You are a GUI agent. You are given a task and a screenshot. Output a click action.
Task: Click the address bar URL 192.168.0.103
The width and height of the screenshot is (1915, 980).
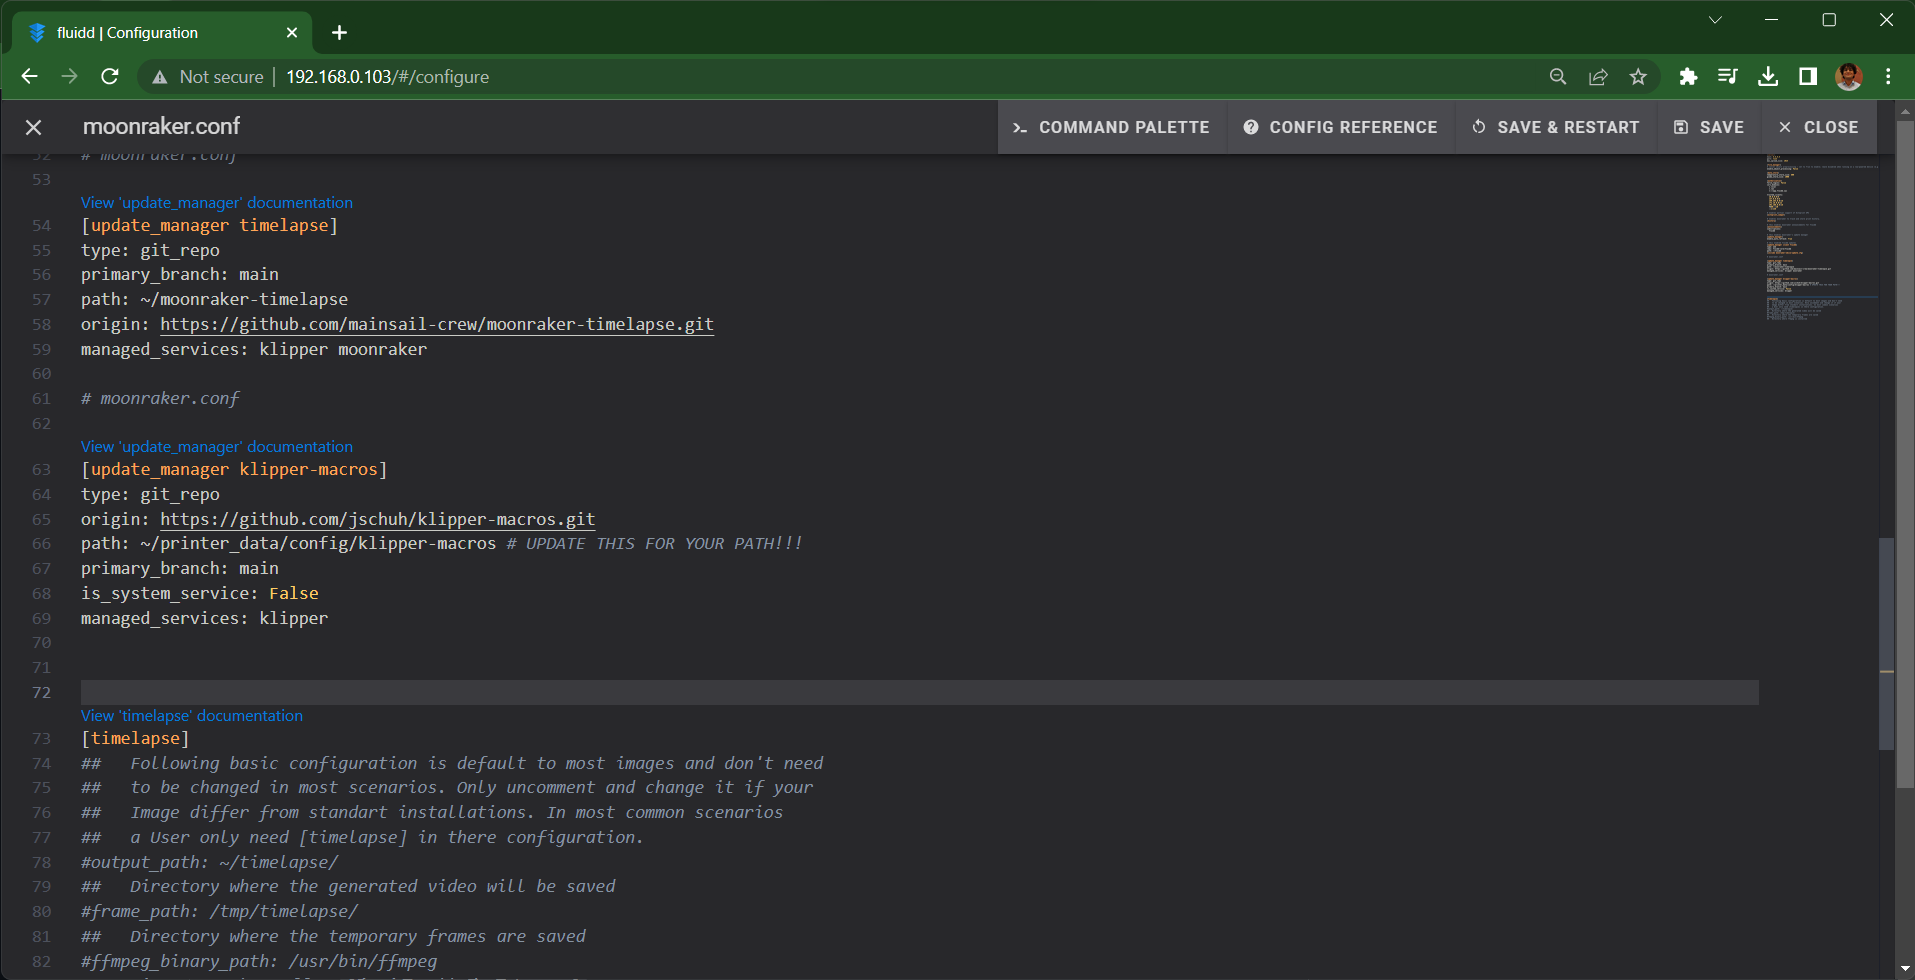(388, 77)
